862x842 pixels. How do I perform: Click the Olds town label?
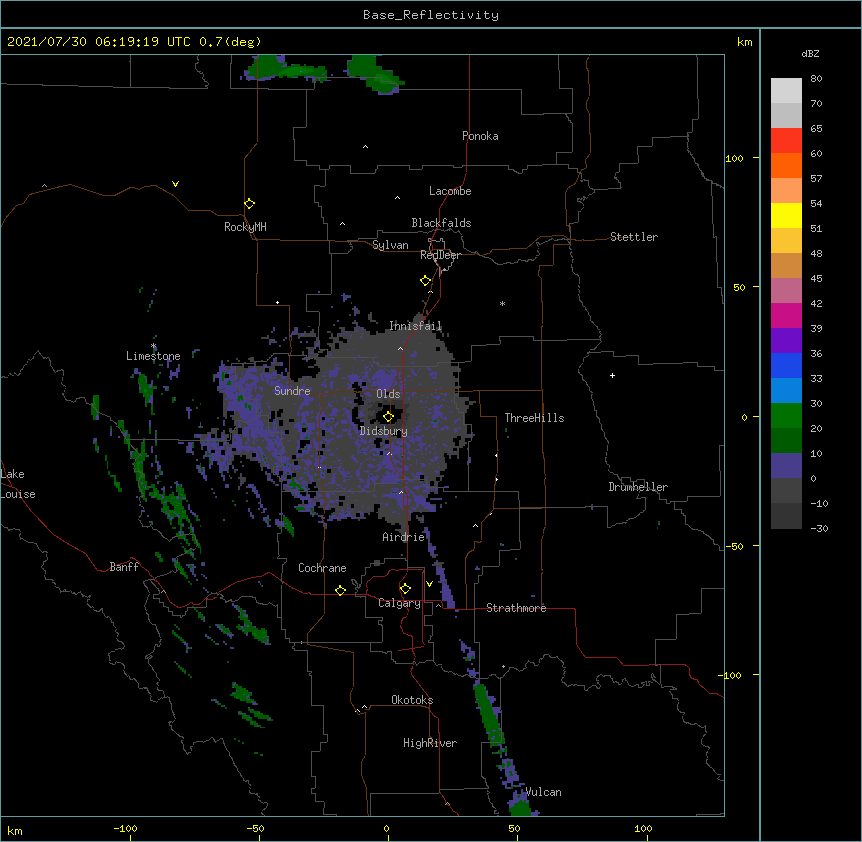coord(388,394)
